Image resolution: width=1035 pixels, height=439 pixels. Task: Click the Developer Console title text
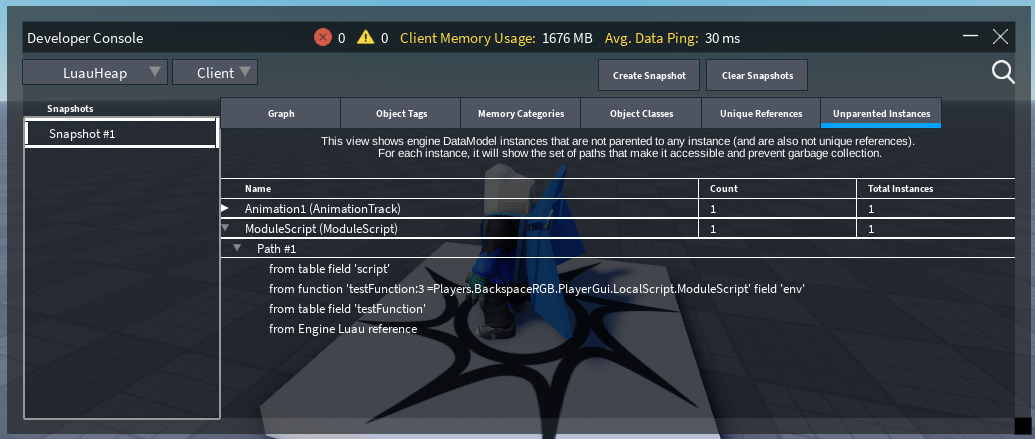(x=85, y=38)
